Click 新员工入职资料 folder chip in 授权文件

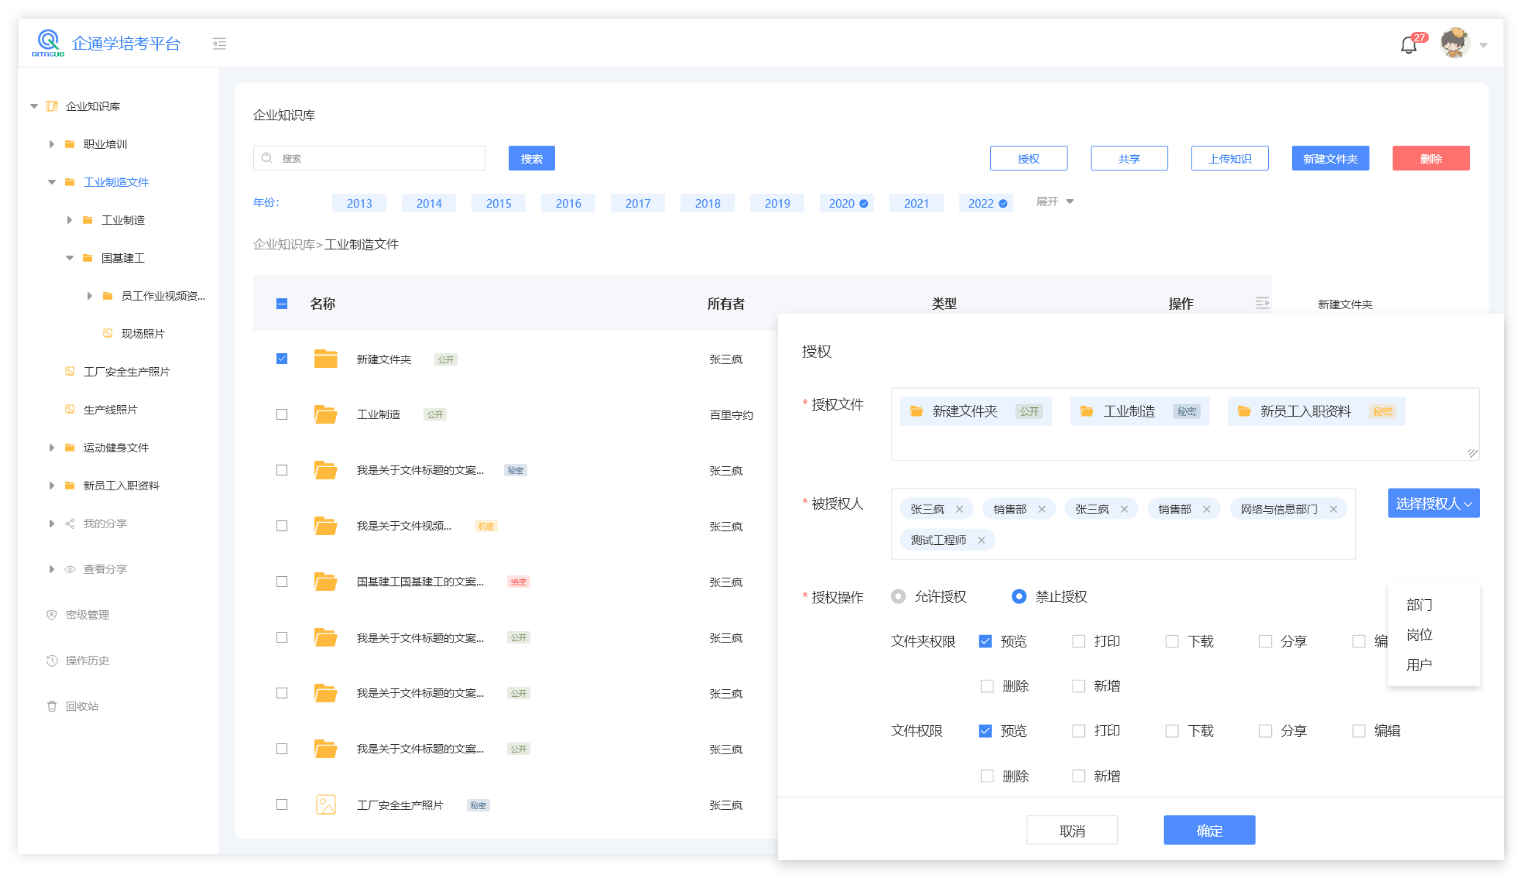pos(1316,411)
